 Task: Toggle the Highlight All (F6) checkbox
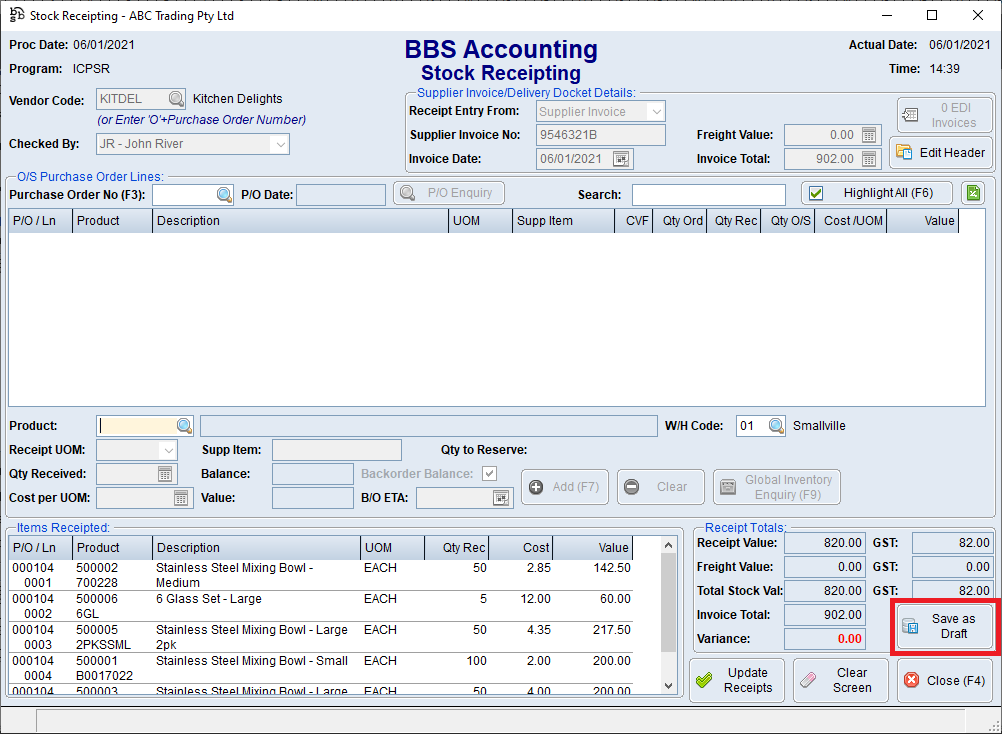coord(816,193)
